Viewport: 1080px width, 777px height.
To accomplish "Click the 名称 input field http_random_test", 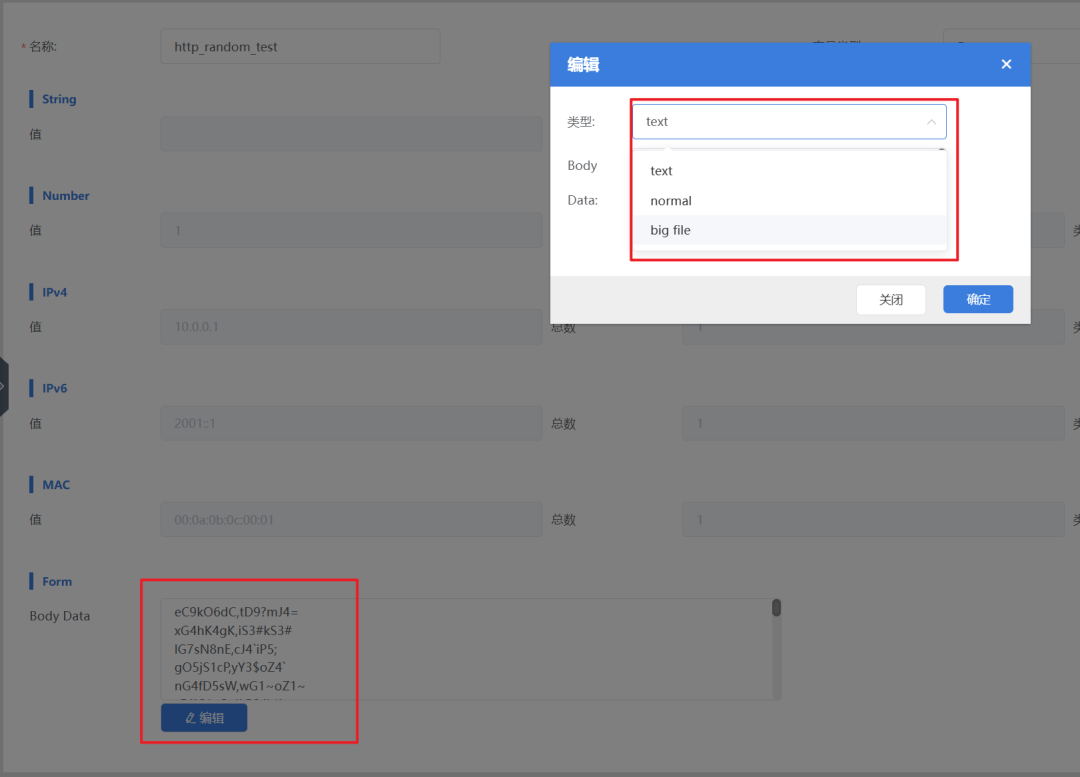I will click(300, 47).
